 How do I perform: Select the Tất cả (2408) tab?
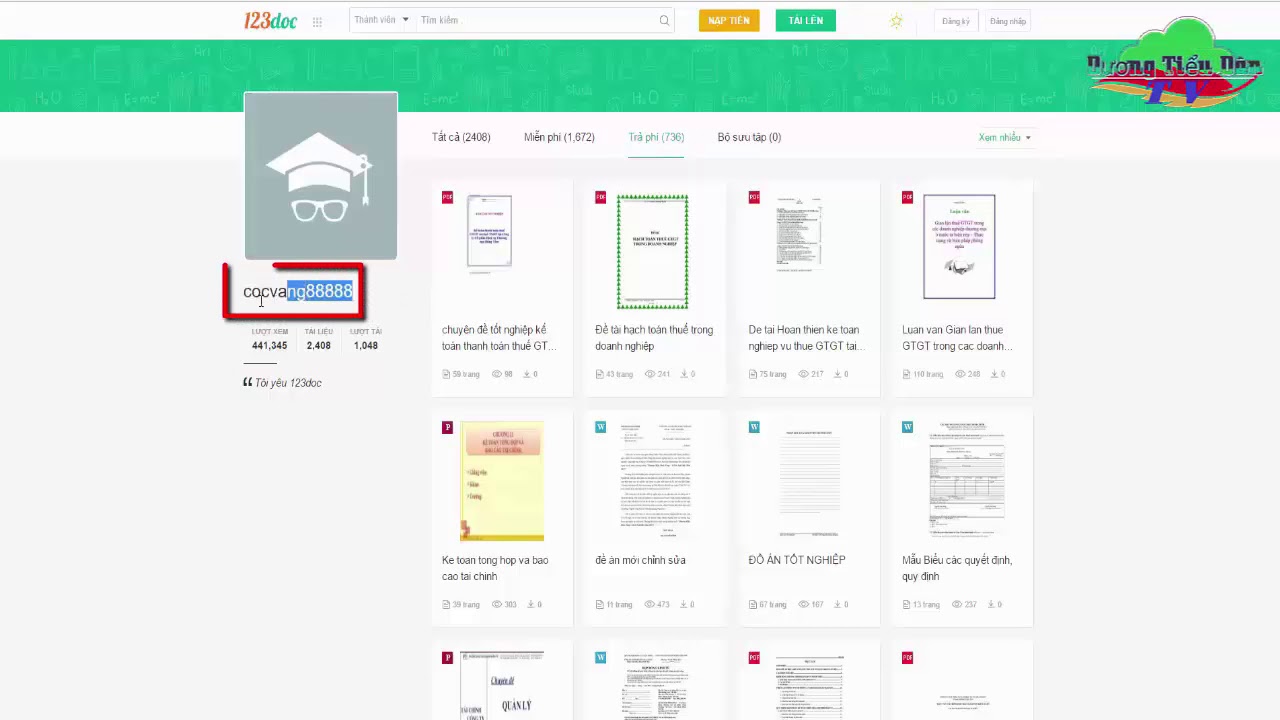(461, 137)
